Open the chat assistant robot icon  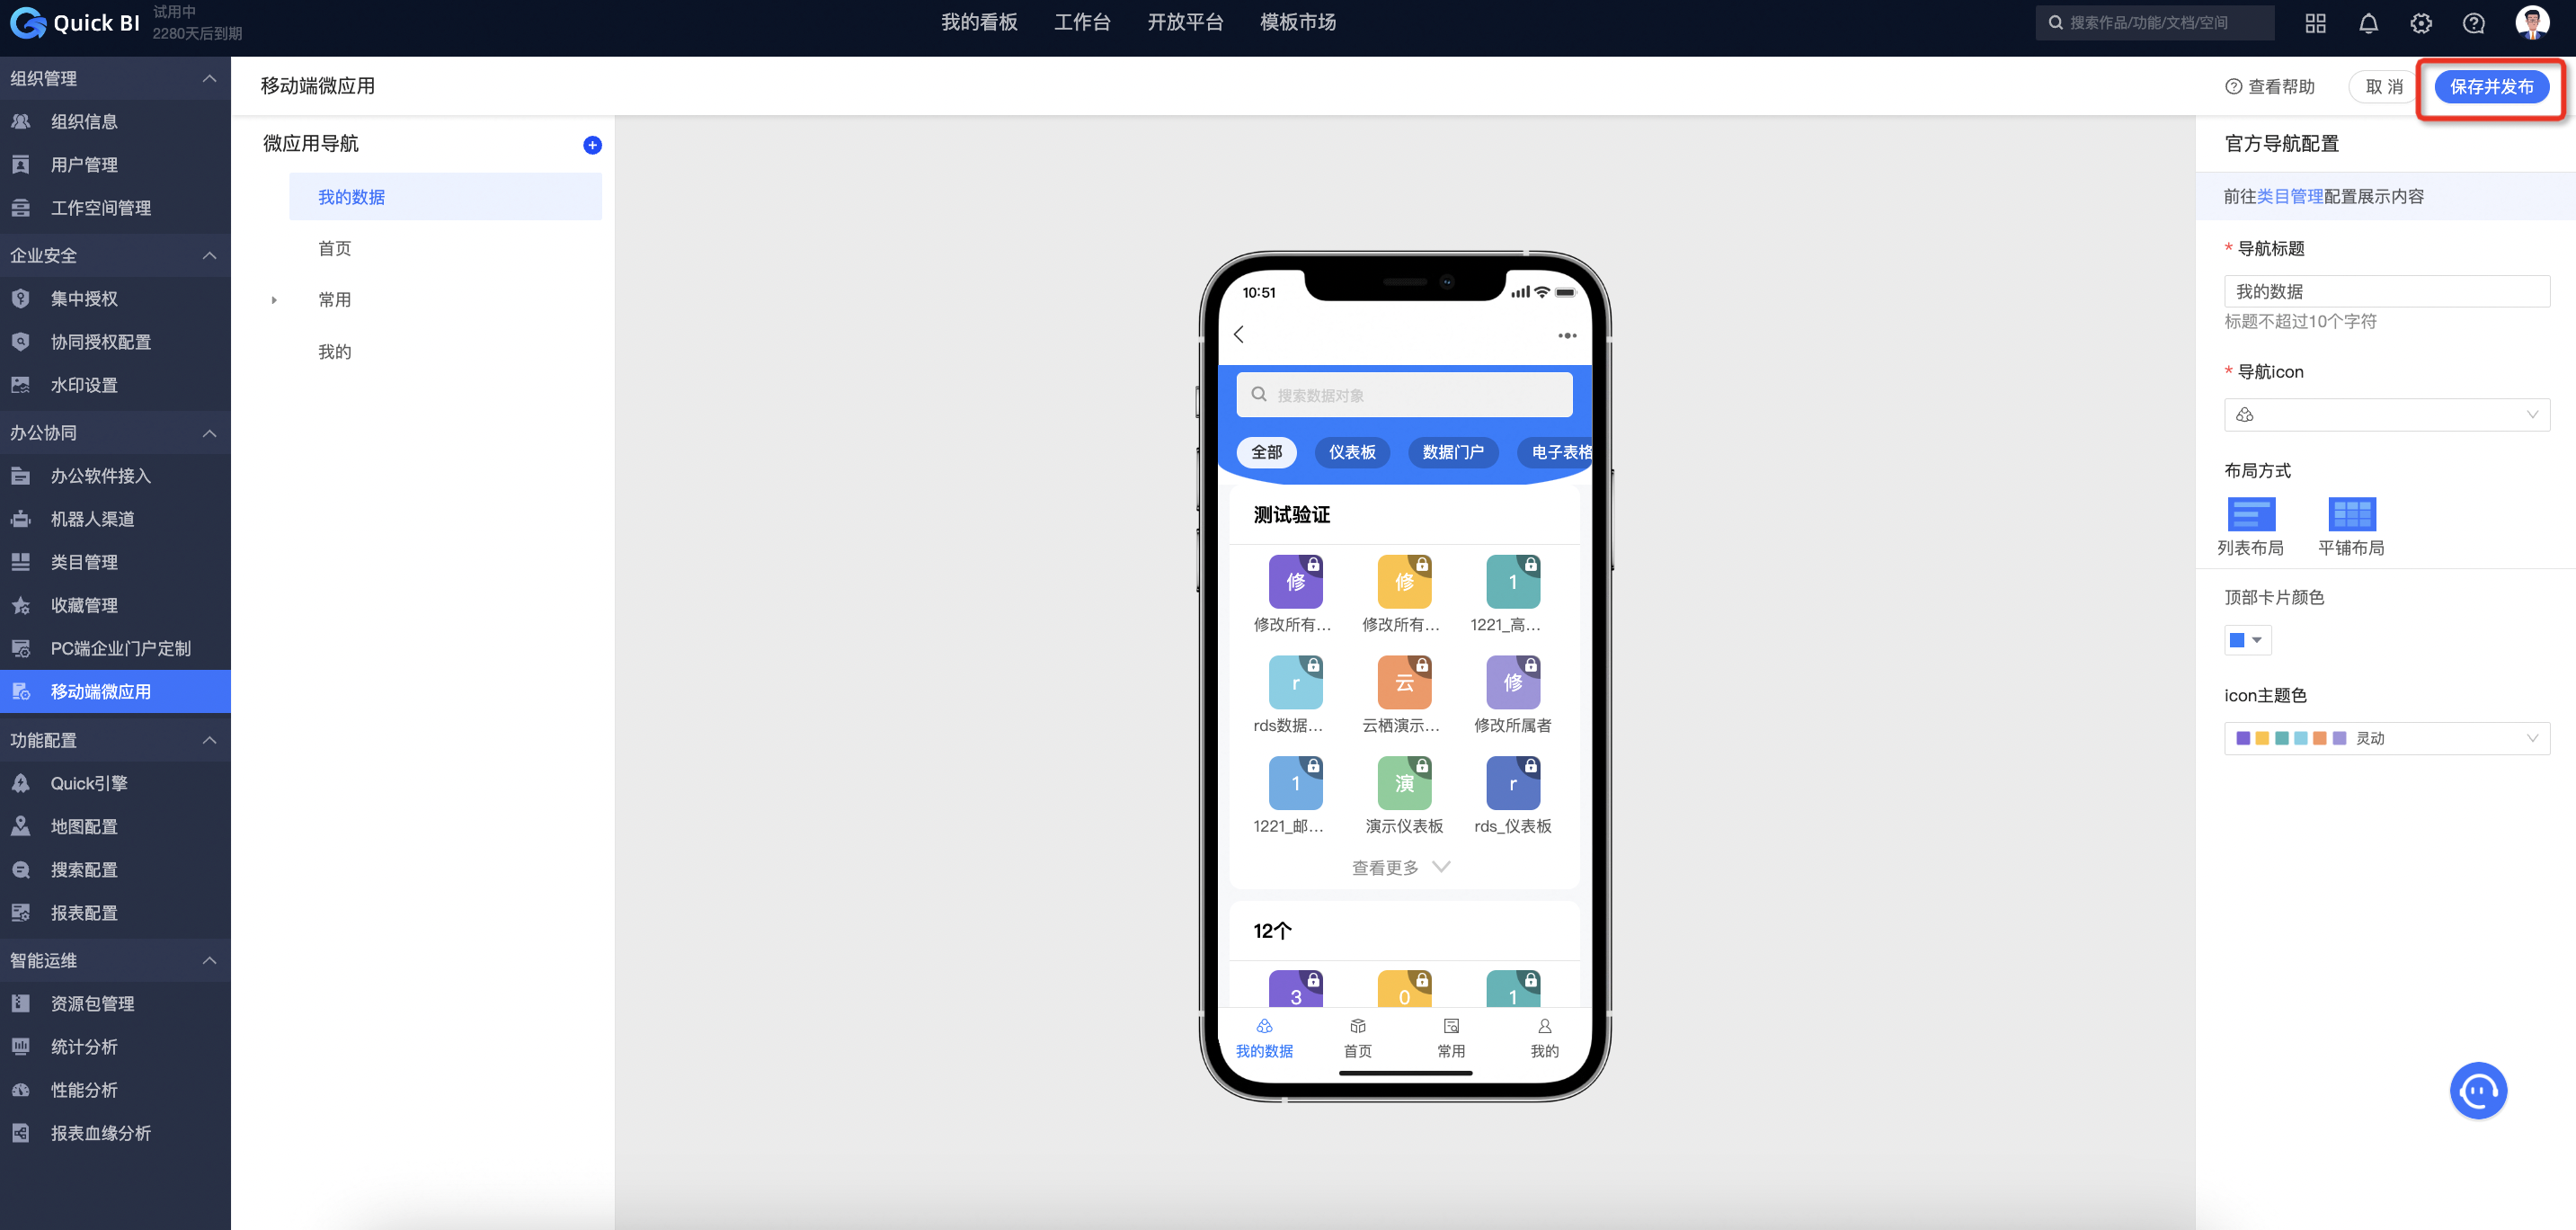pos(2477,1090)
